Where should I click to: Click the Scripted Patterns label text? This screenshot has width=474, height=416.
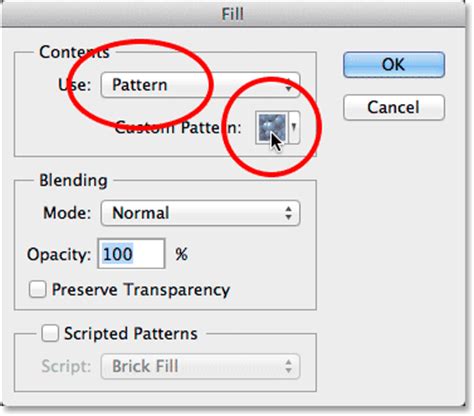point(131,334)
